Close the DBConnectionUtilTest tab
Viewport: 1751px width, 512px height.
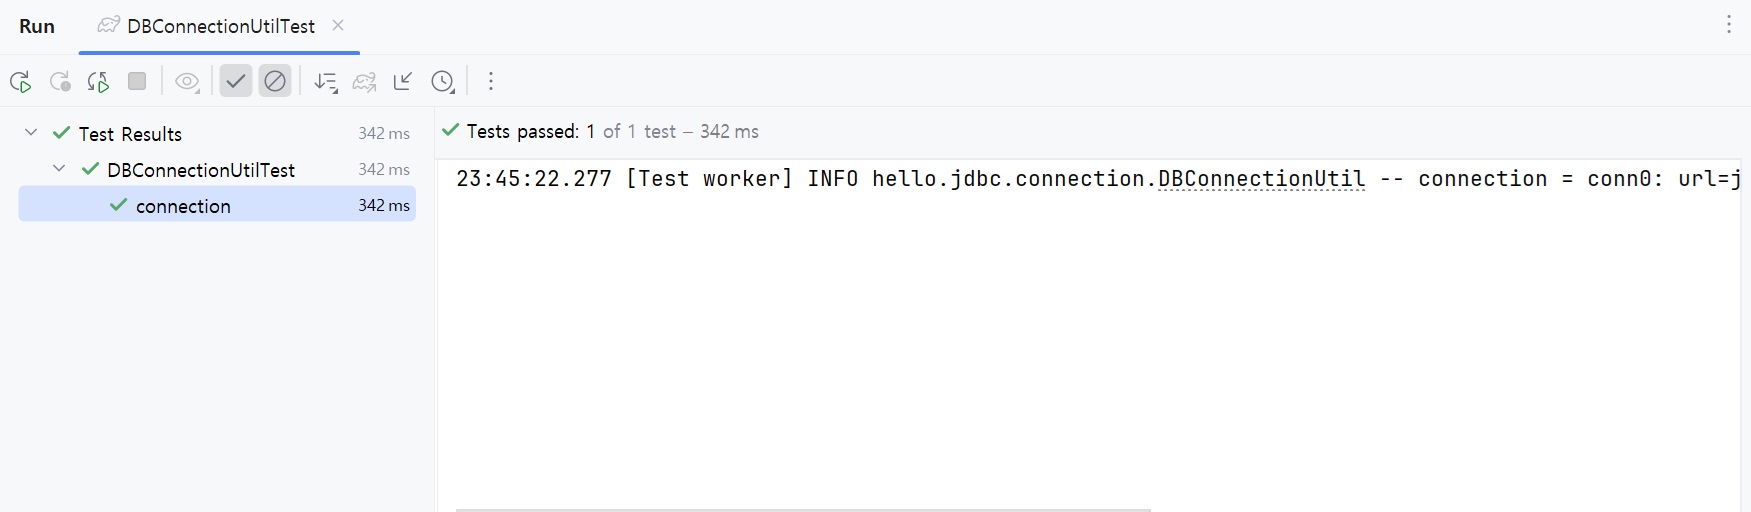(x=338, y=25)
